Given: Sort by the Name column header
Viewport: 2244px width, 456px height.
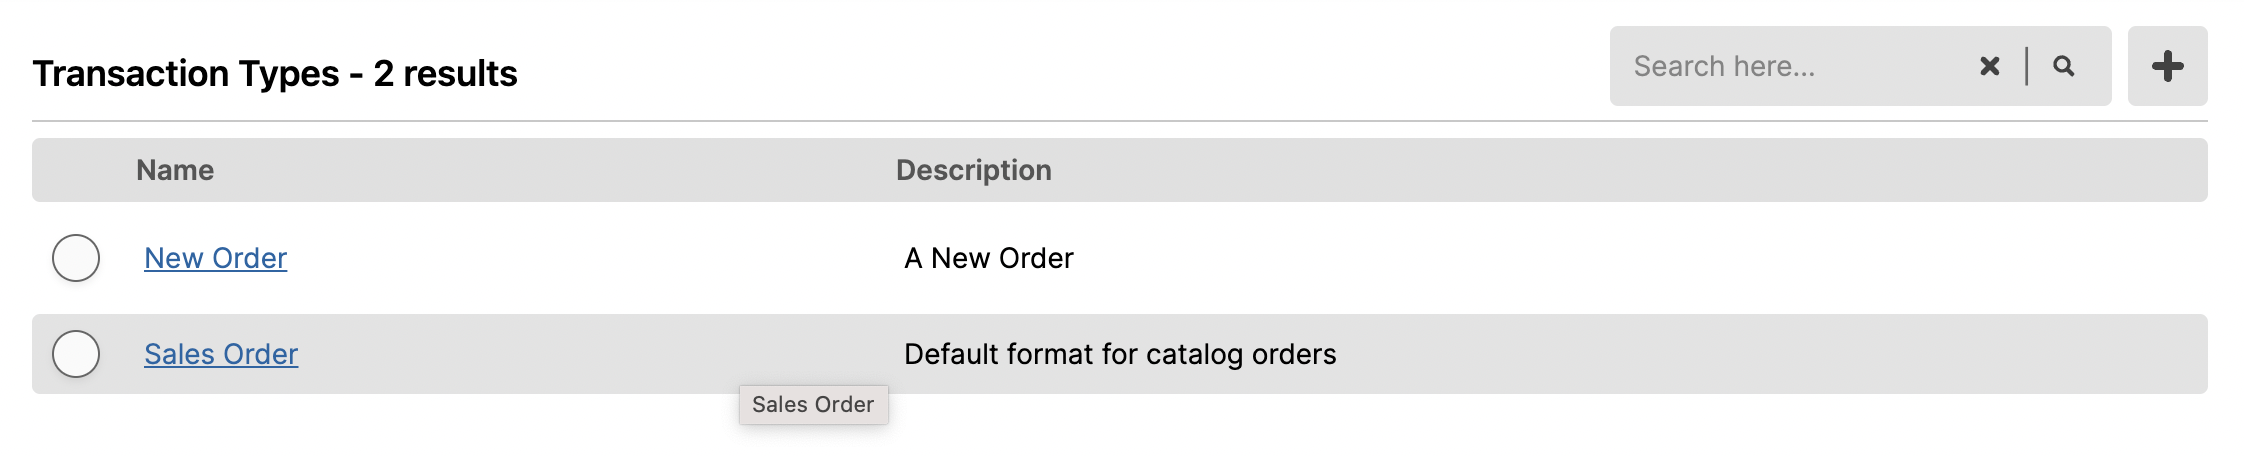Looking at the screenshot, I should point(175,170).
